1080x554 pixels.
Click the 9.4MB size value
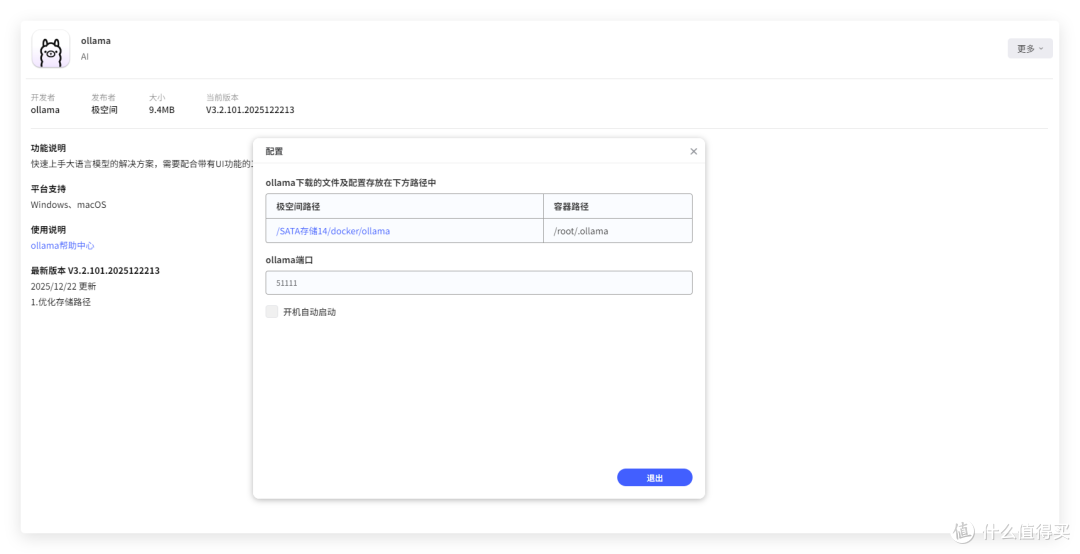click(x=161, y=110)
